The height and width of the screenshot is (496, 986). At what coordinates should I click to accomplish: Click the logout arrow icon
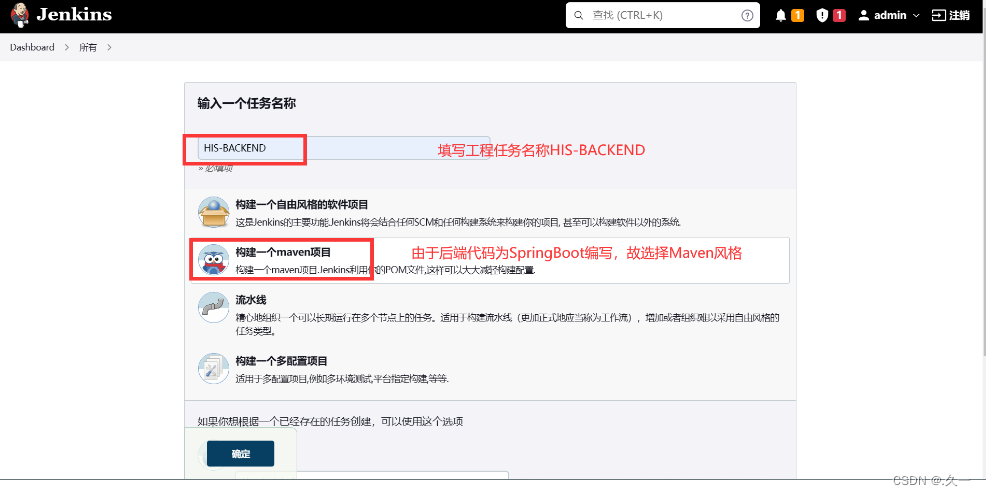938,15
